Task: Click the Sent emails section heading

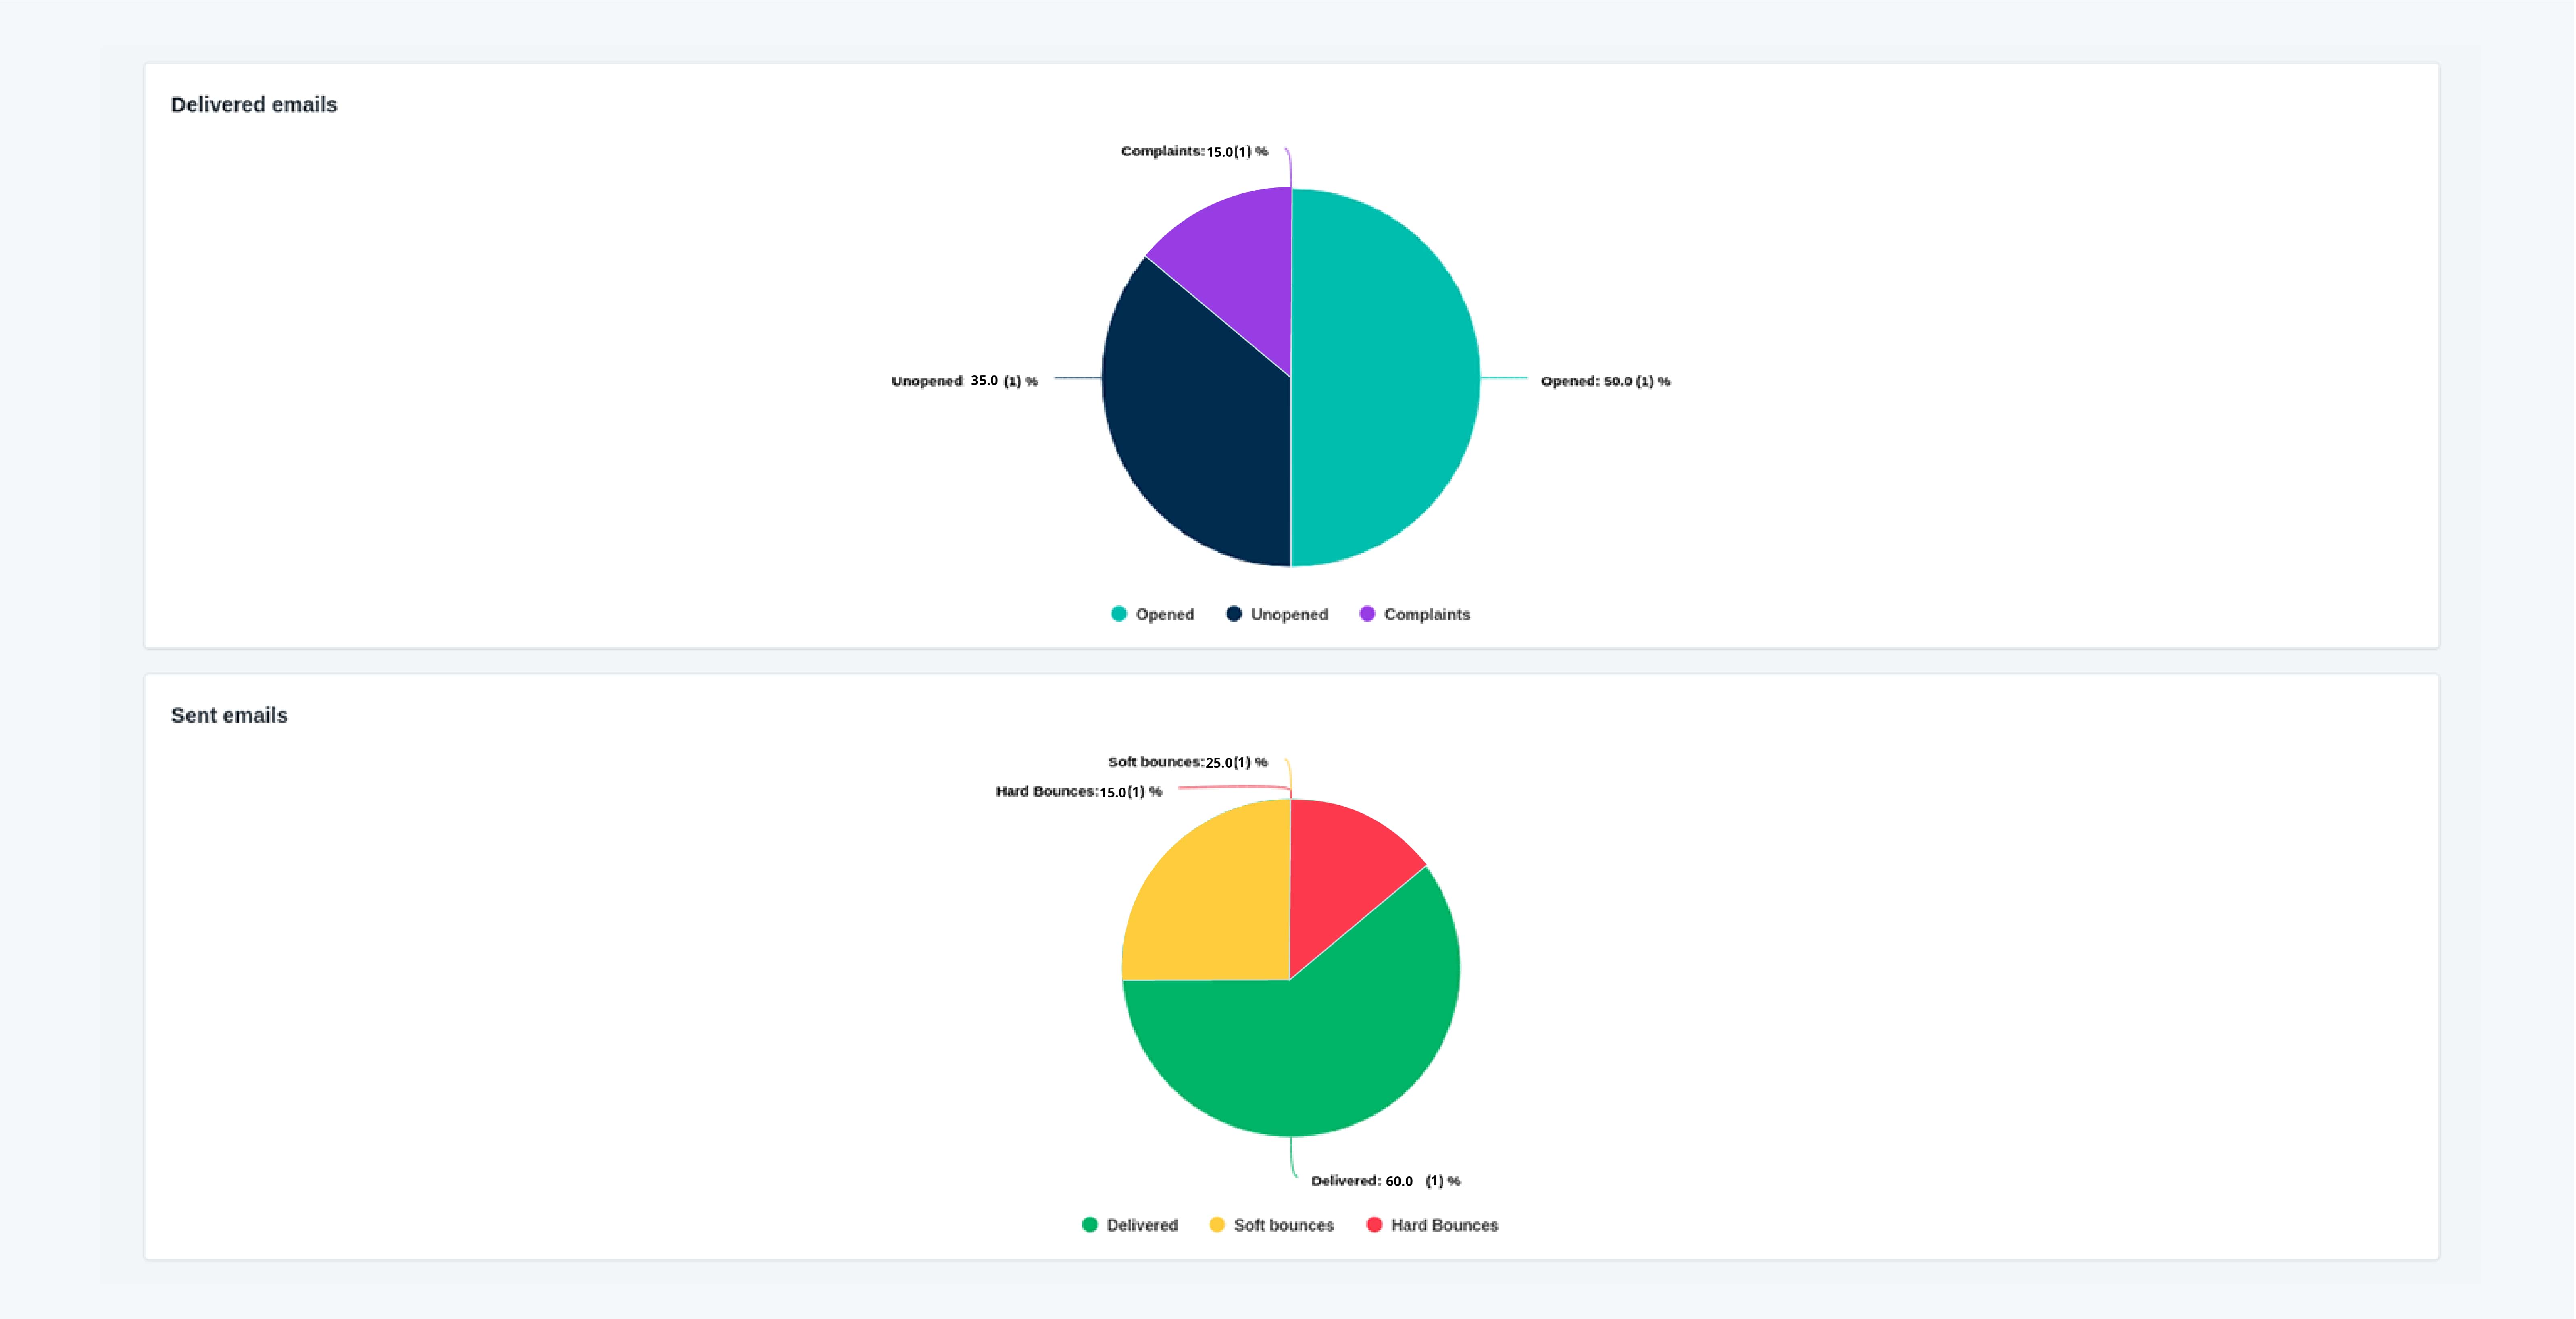Action: 229,715
